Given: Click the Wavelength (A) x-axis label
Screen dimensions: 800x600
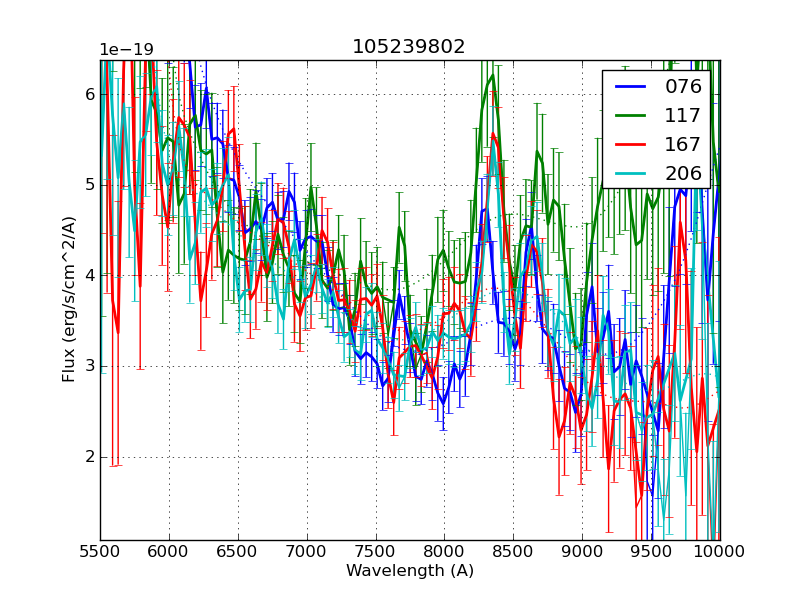Looking at the screenshot, I should click(x=410, y=571).
